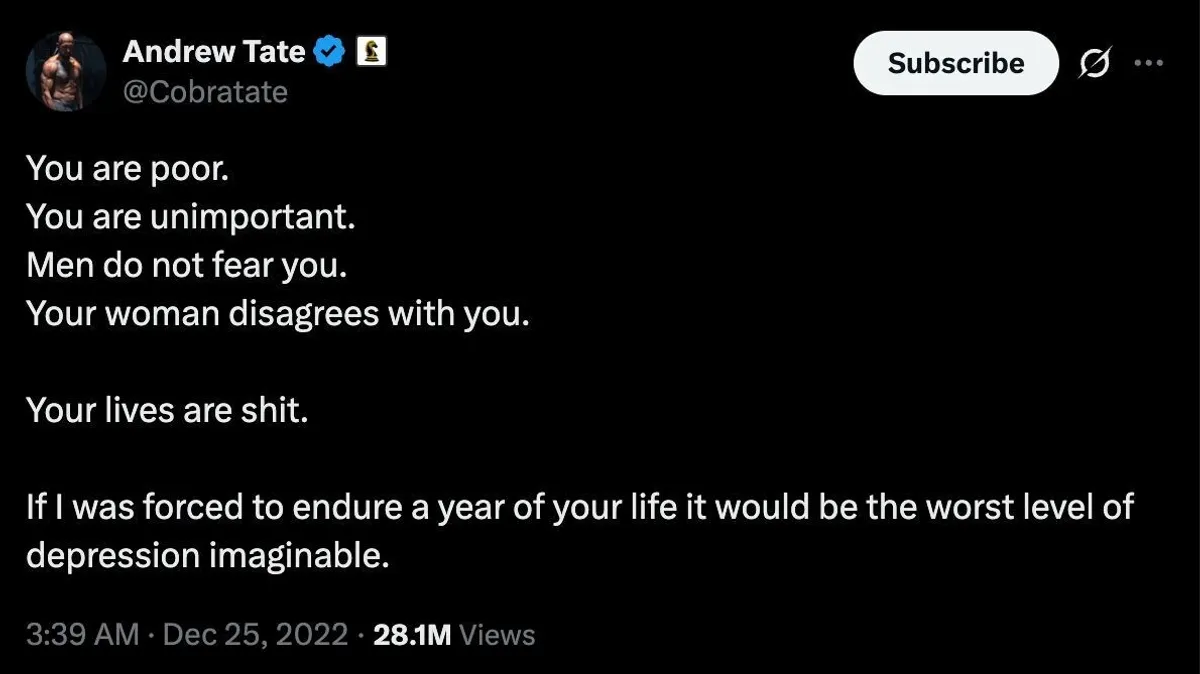Click the "Your woman disagrees with you." line
The width and height of the screenshot is (1200, 674).
point(276,314)
